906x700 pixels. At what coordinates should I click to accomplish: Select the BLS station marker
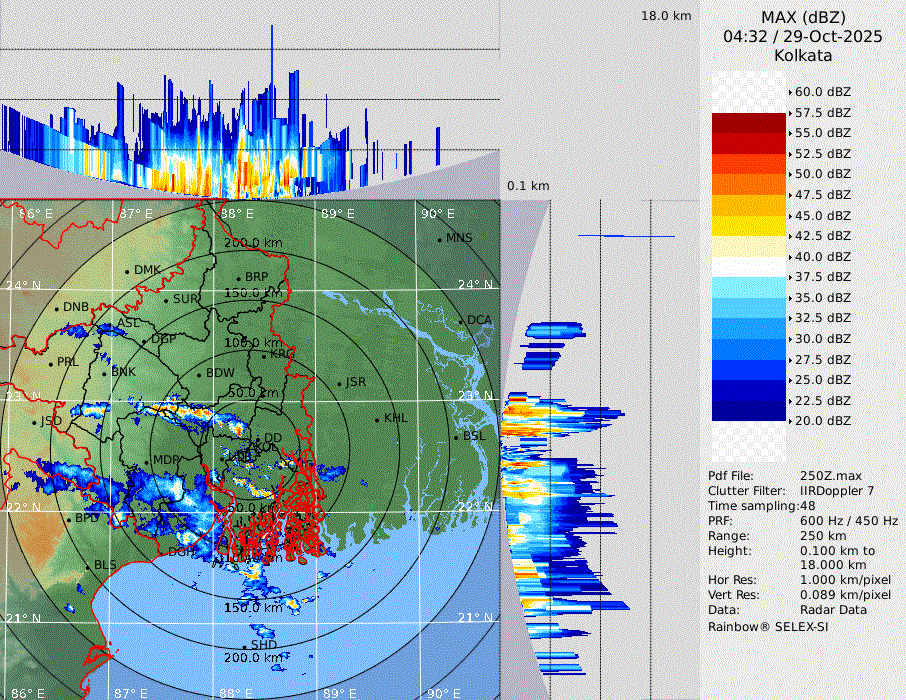tap(87, 567)
